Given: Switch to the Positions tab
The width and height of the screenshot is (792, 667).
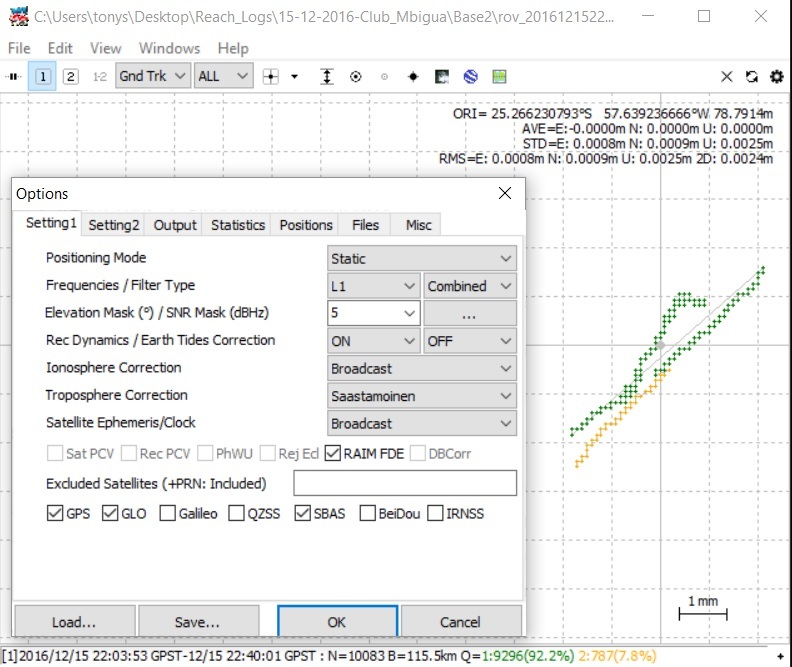Looking at the screenshot, I should click(x=306, y=225).
